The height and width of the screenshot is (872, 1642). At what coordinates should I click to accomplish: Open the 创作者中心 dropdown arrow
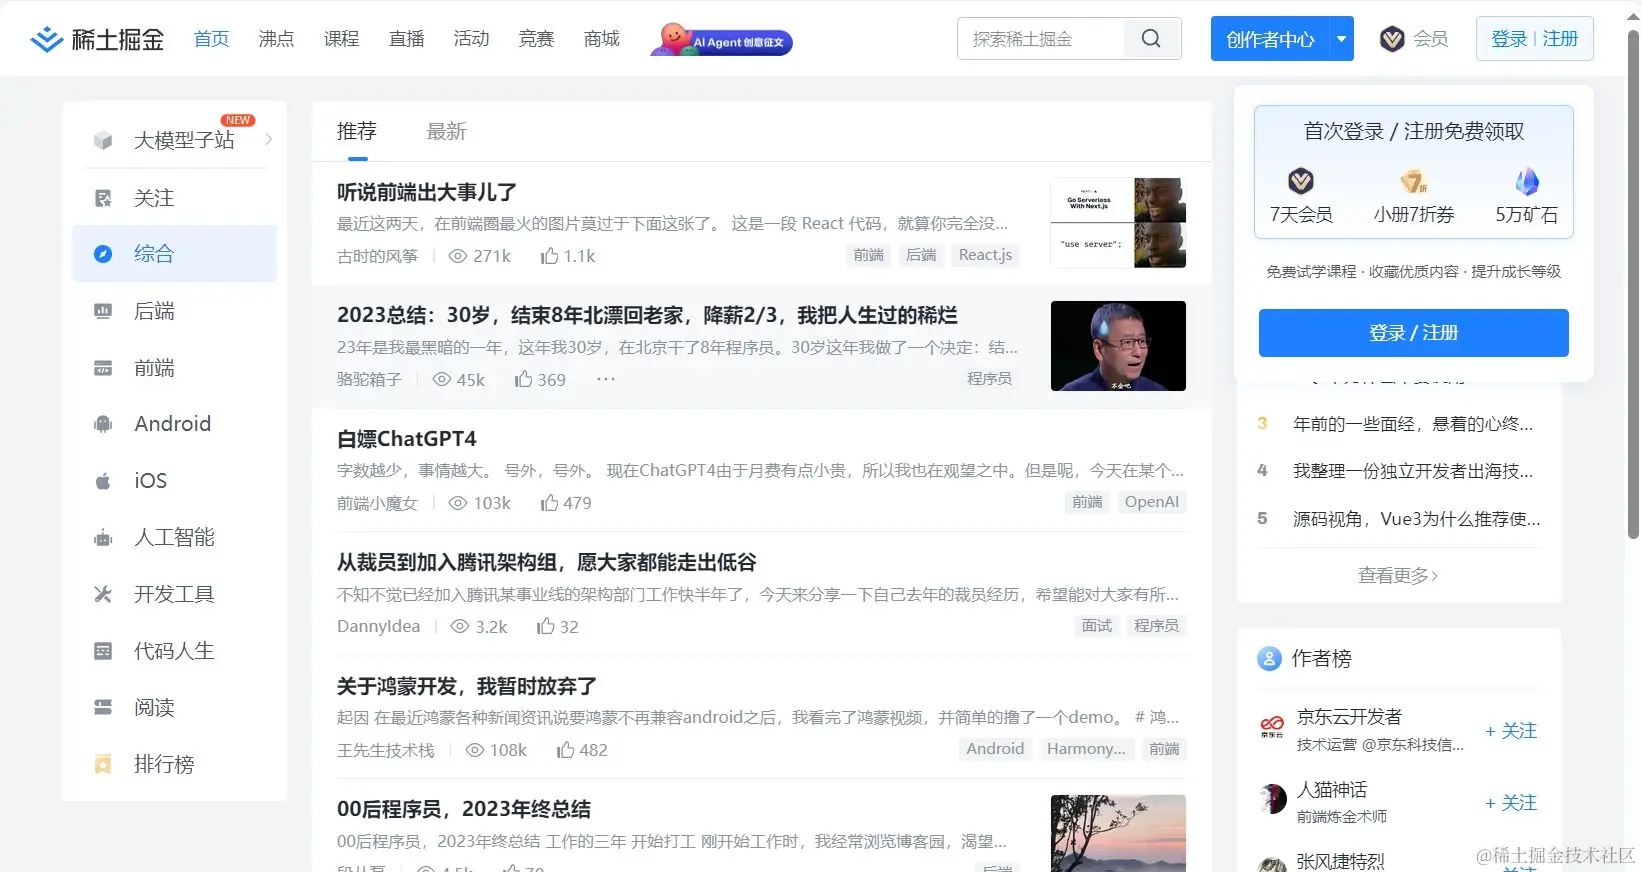[x=1341, y=39]
